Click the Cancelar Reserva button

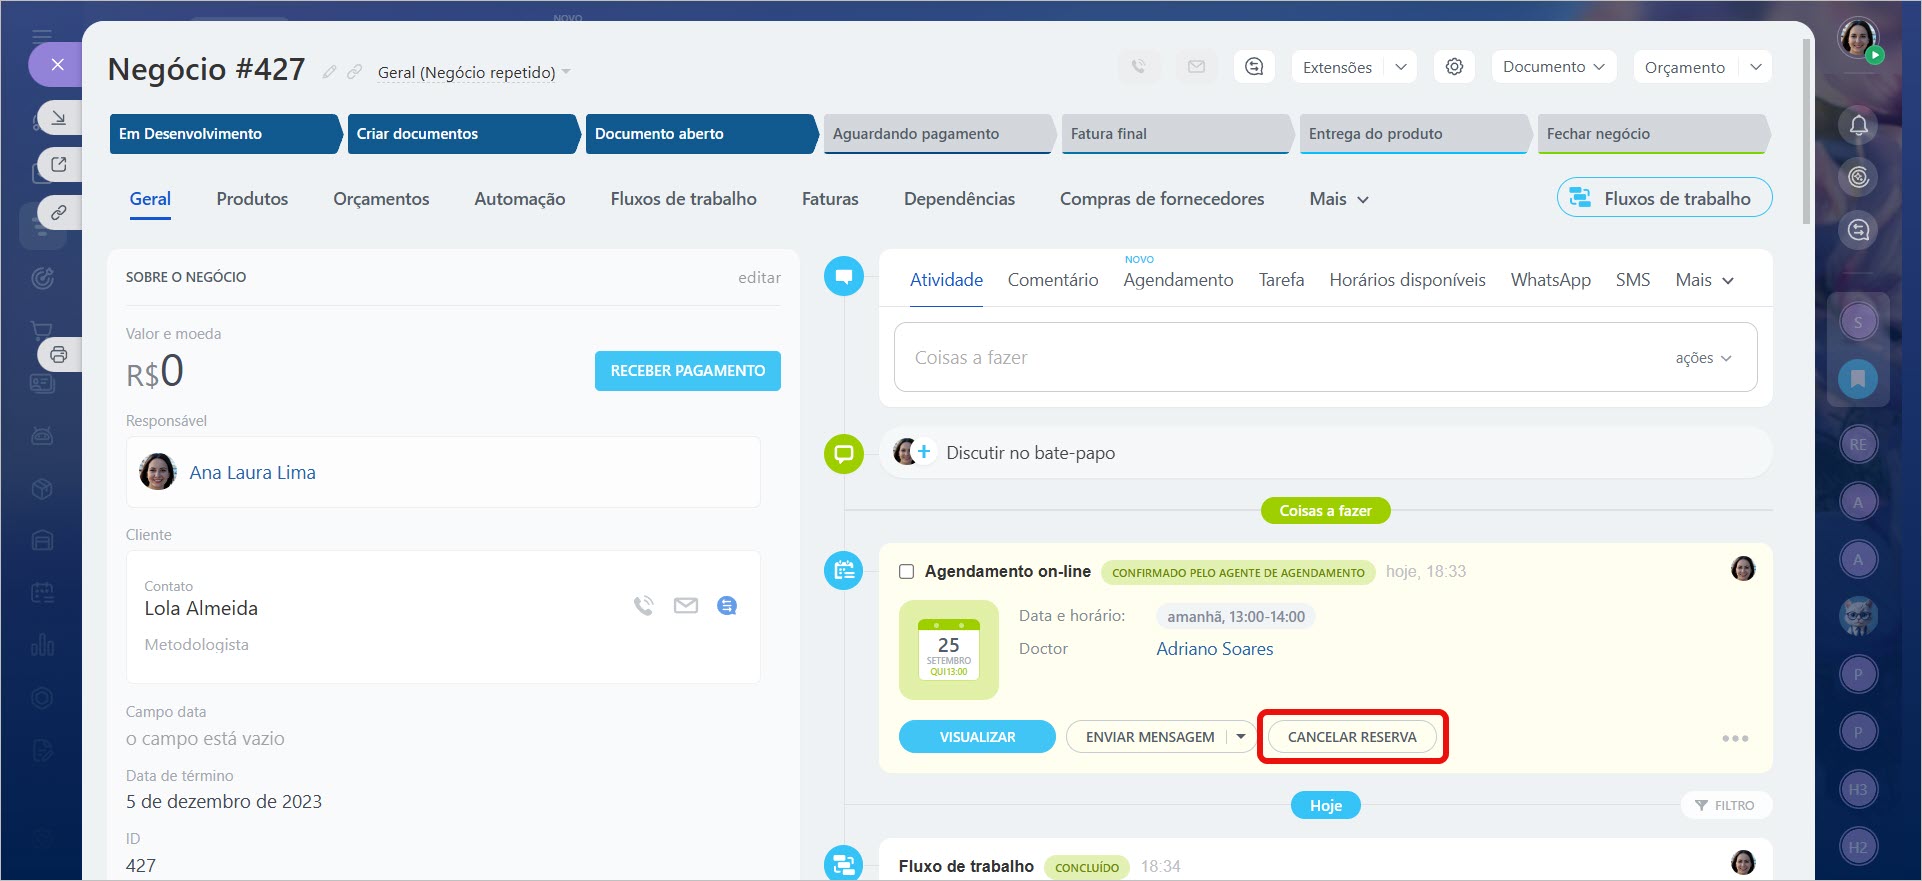tap(1351, 737)
